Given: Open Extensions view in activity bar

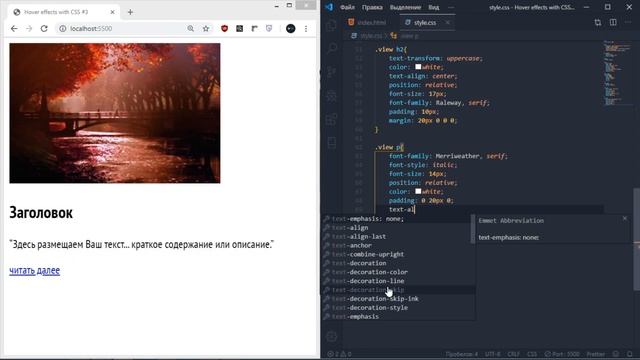Looking at the screenshot, I should pyautogui.click(x=331, y=120).
